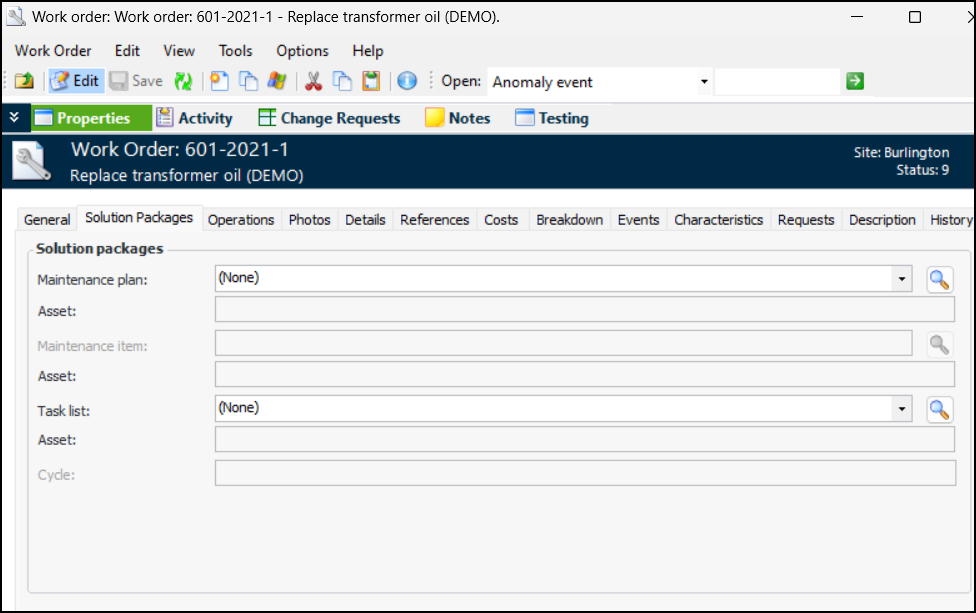Screen dimensions: 976x613
Task: Click the empty field next to Open dropdown
Action: click(777, 82)
